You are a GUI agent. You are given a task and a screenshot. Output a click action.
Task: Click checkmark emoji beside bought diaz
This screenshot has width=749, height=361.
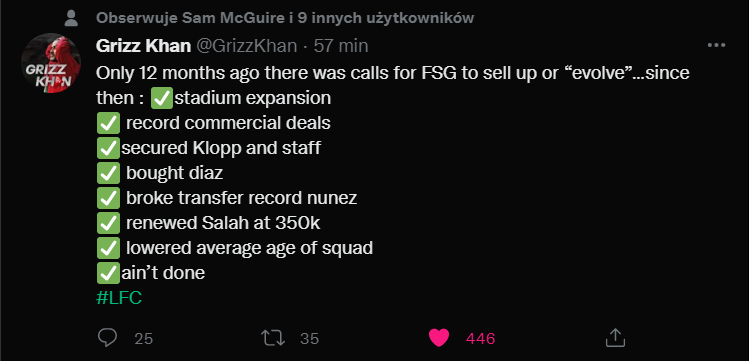(x=108, y=173)
